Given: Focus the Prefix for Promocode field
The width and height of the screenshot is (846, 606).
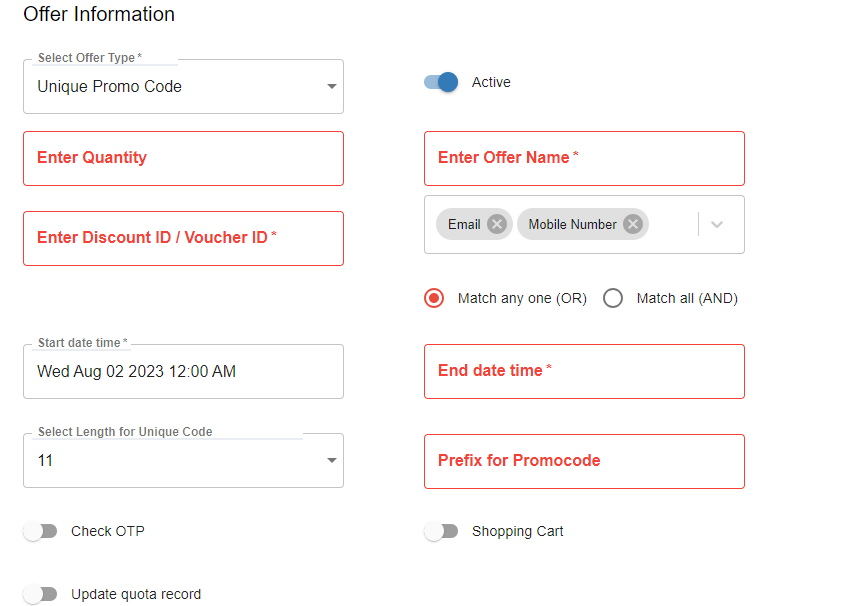Looking at the screenshot, I should click(x=584, y=461).
